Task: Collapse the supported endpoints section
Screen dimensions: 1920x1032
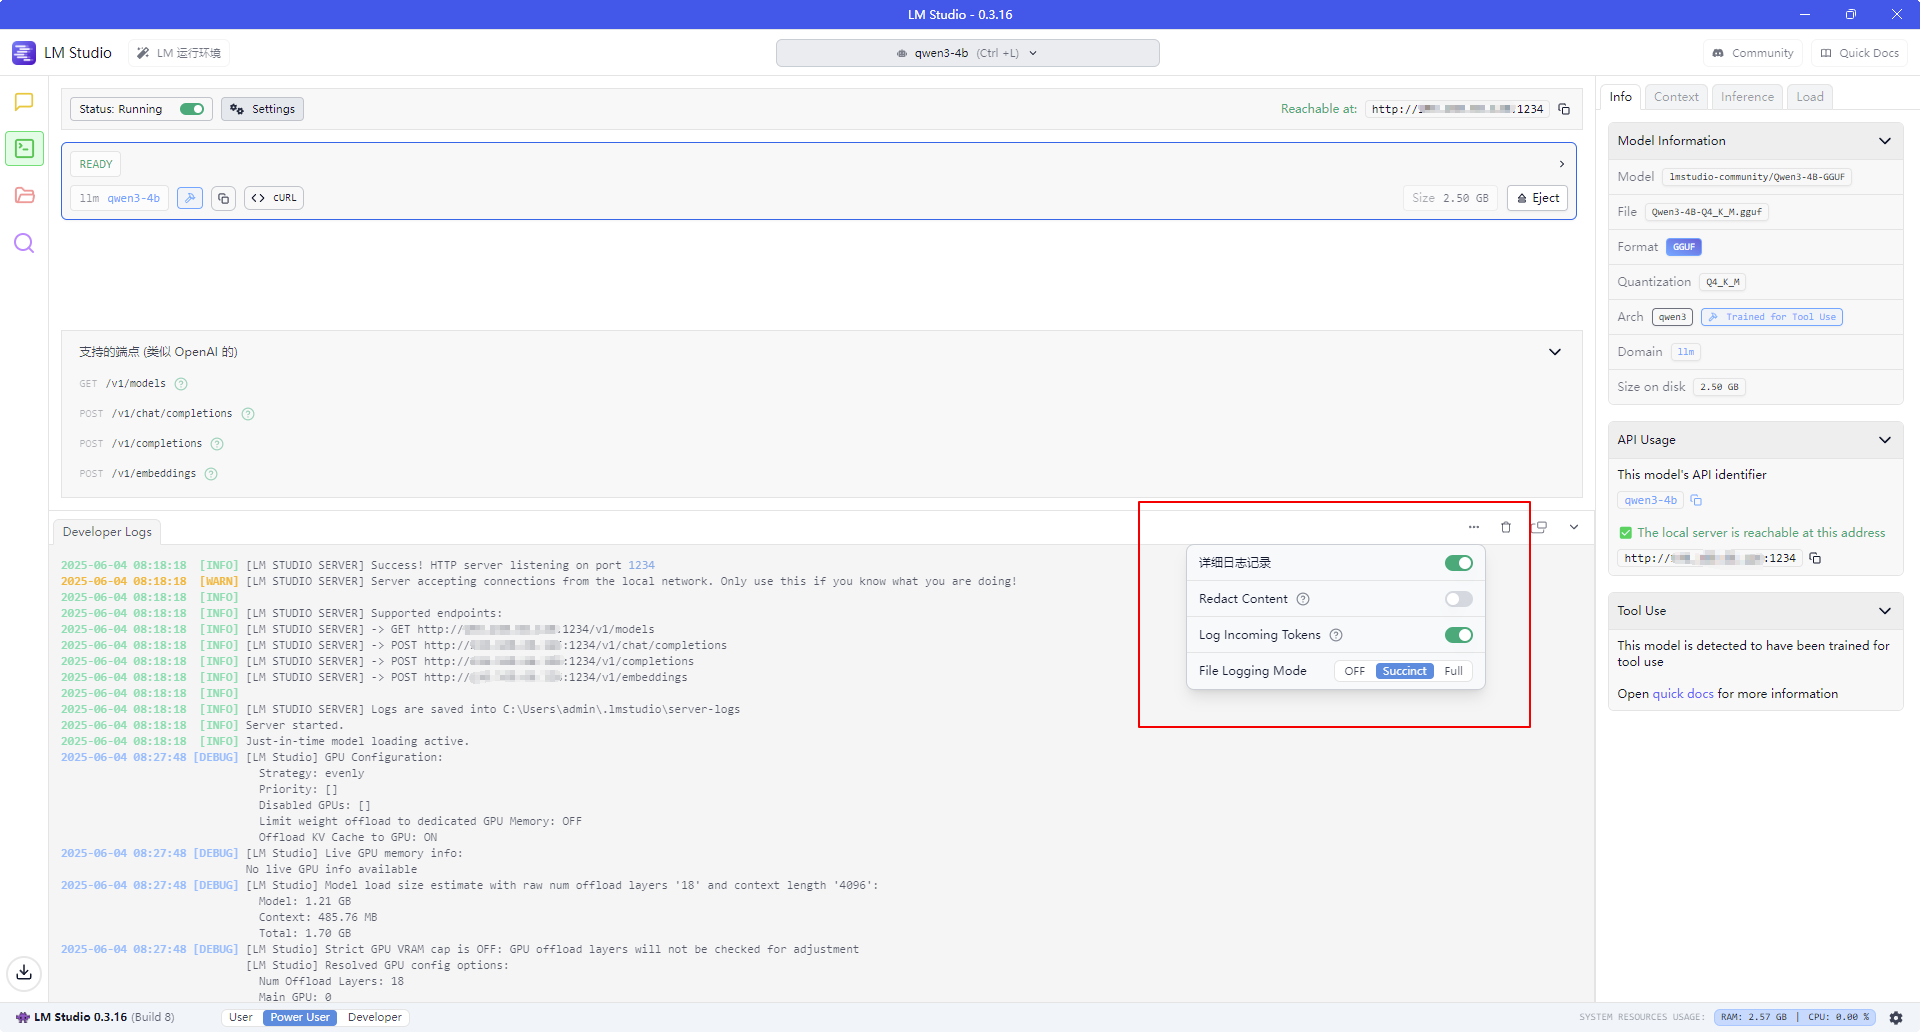Action: [x=1555, y=352]
